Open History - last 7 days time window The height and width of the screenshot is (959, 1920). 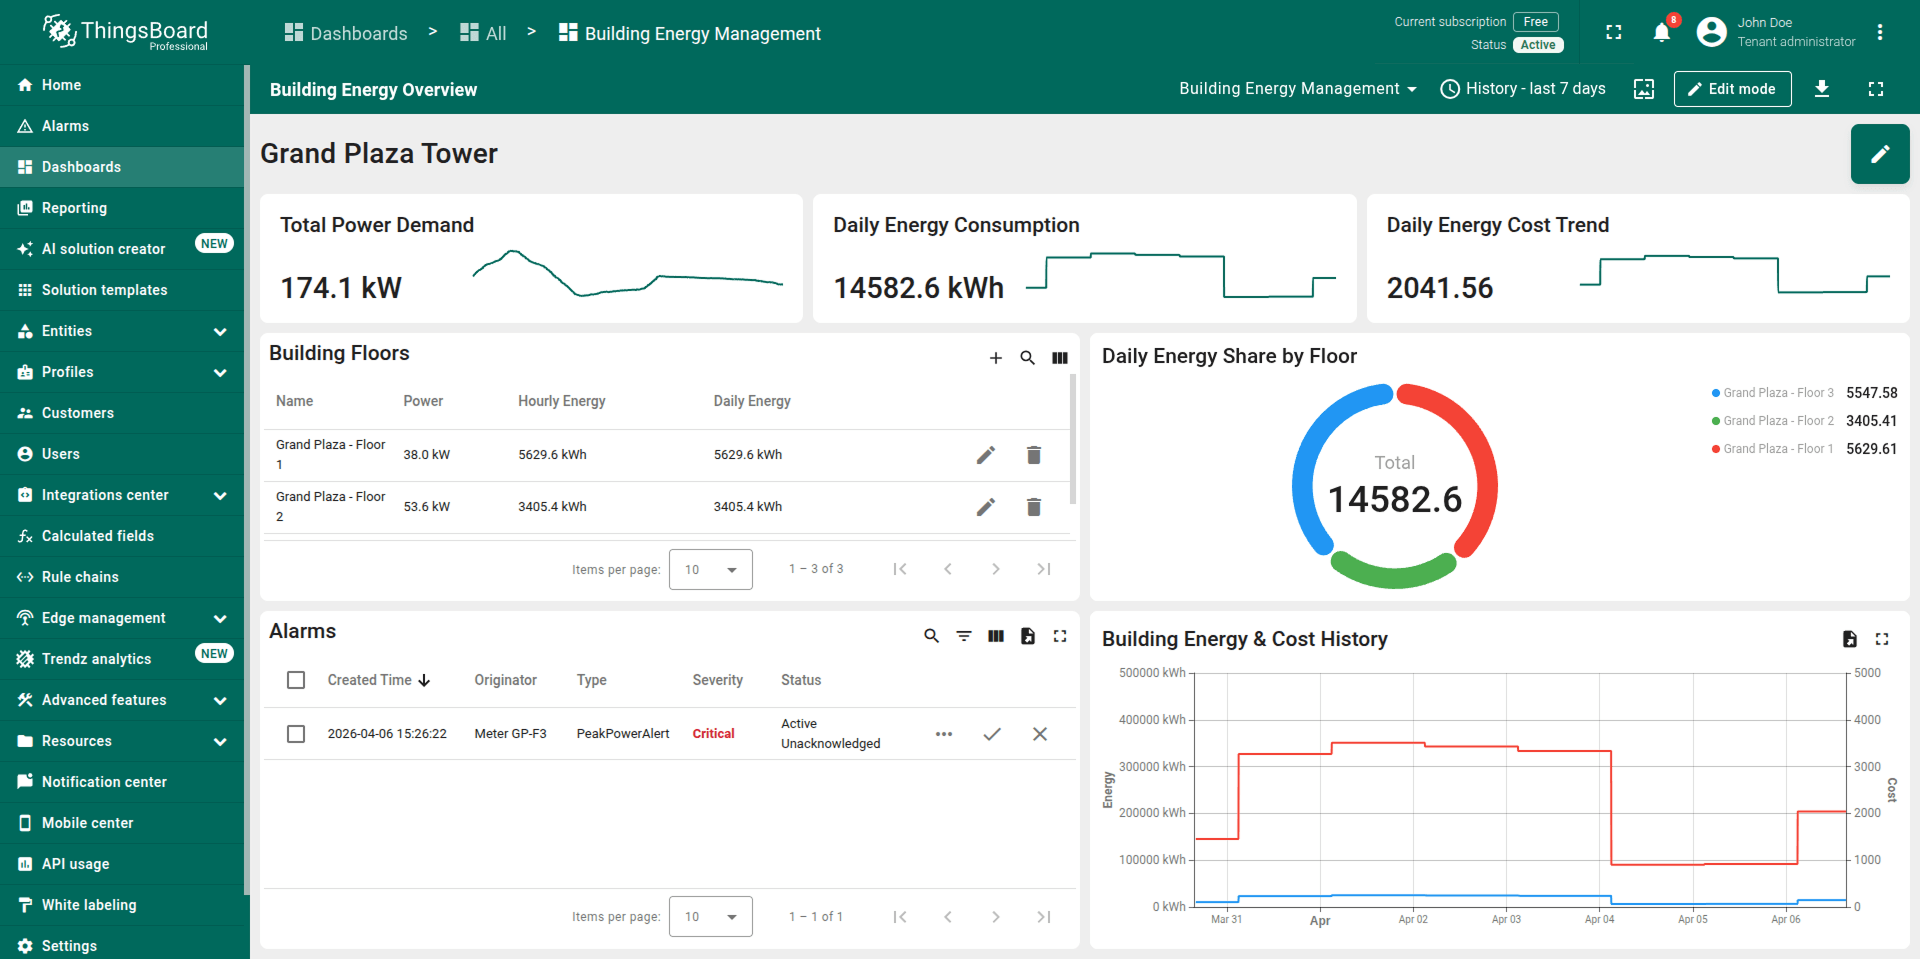tap(1523, 89)
